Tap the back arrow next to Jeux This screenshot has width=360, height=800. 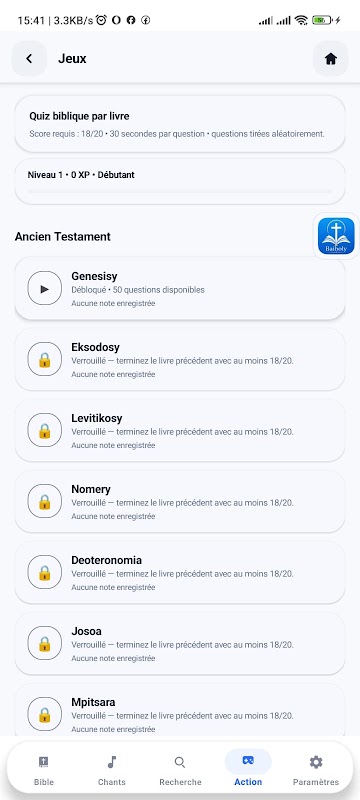(x=29, y=59)
